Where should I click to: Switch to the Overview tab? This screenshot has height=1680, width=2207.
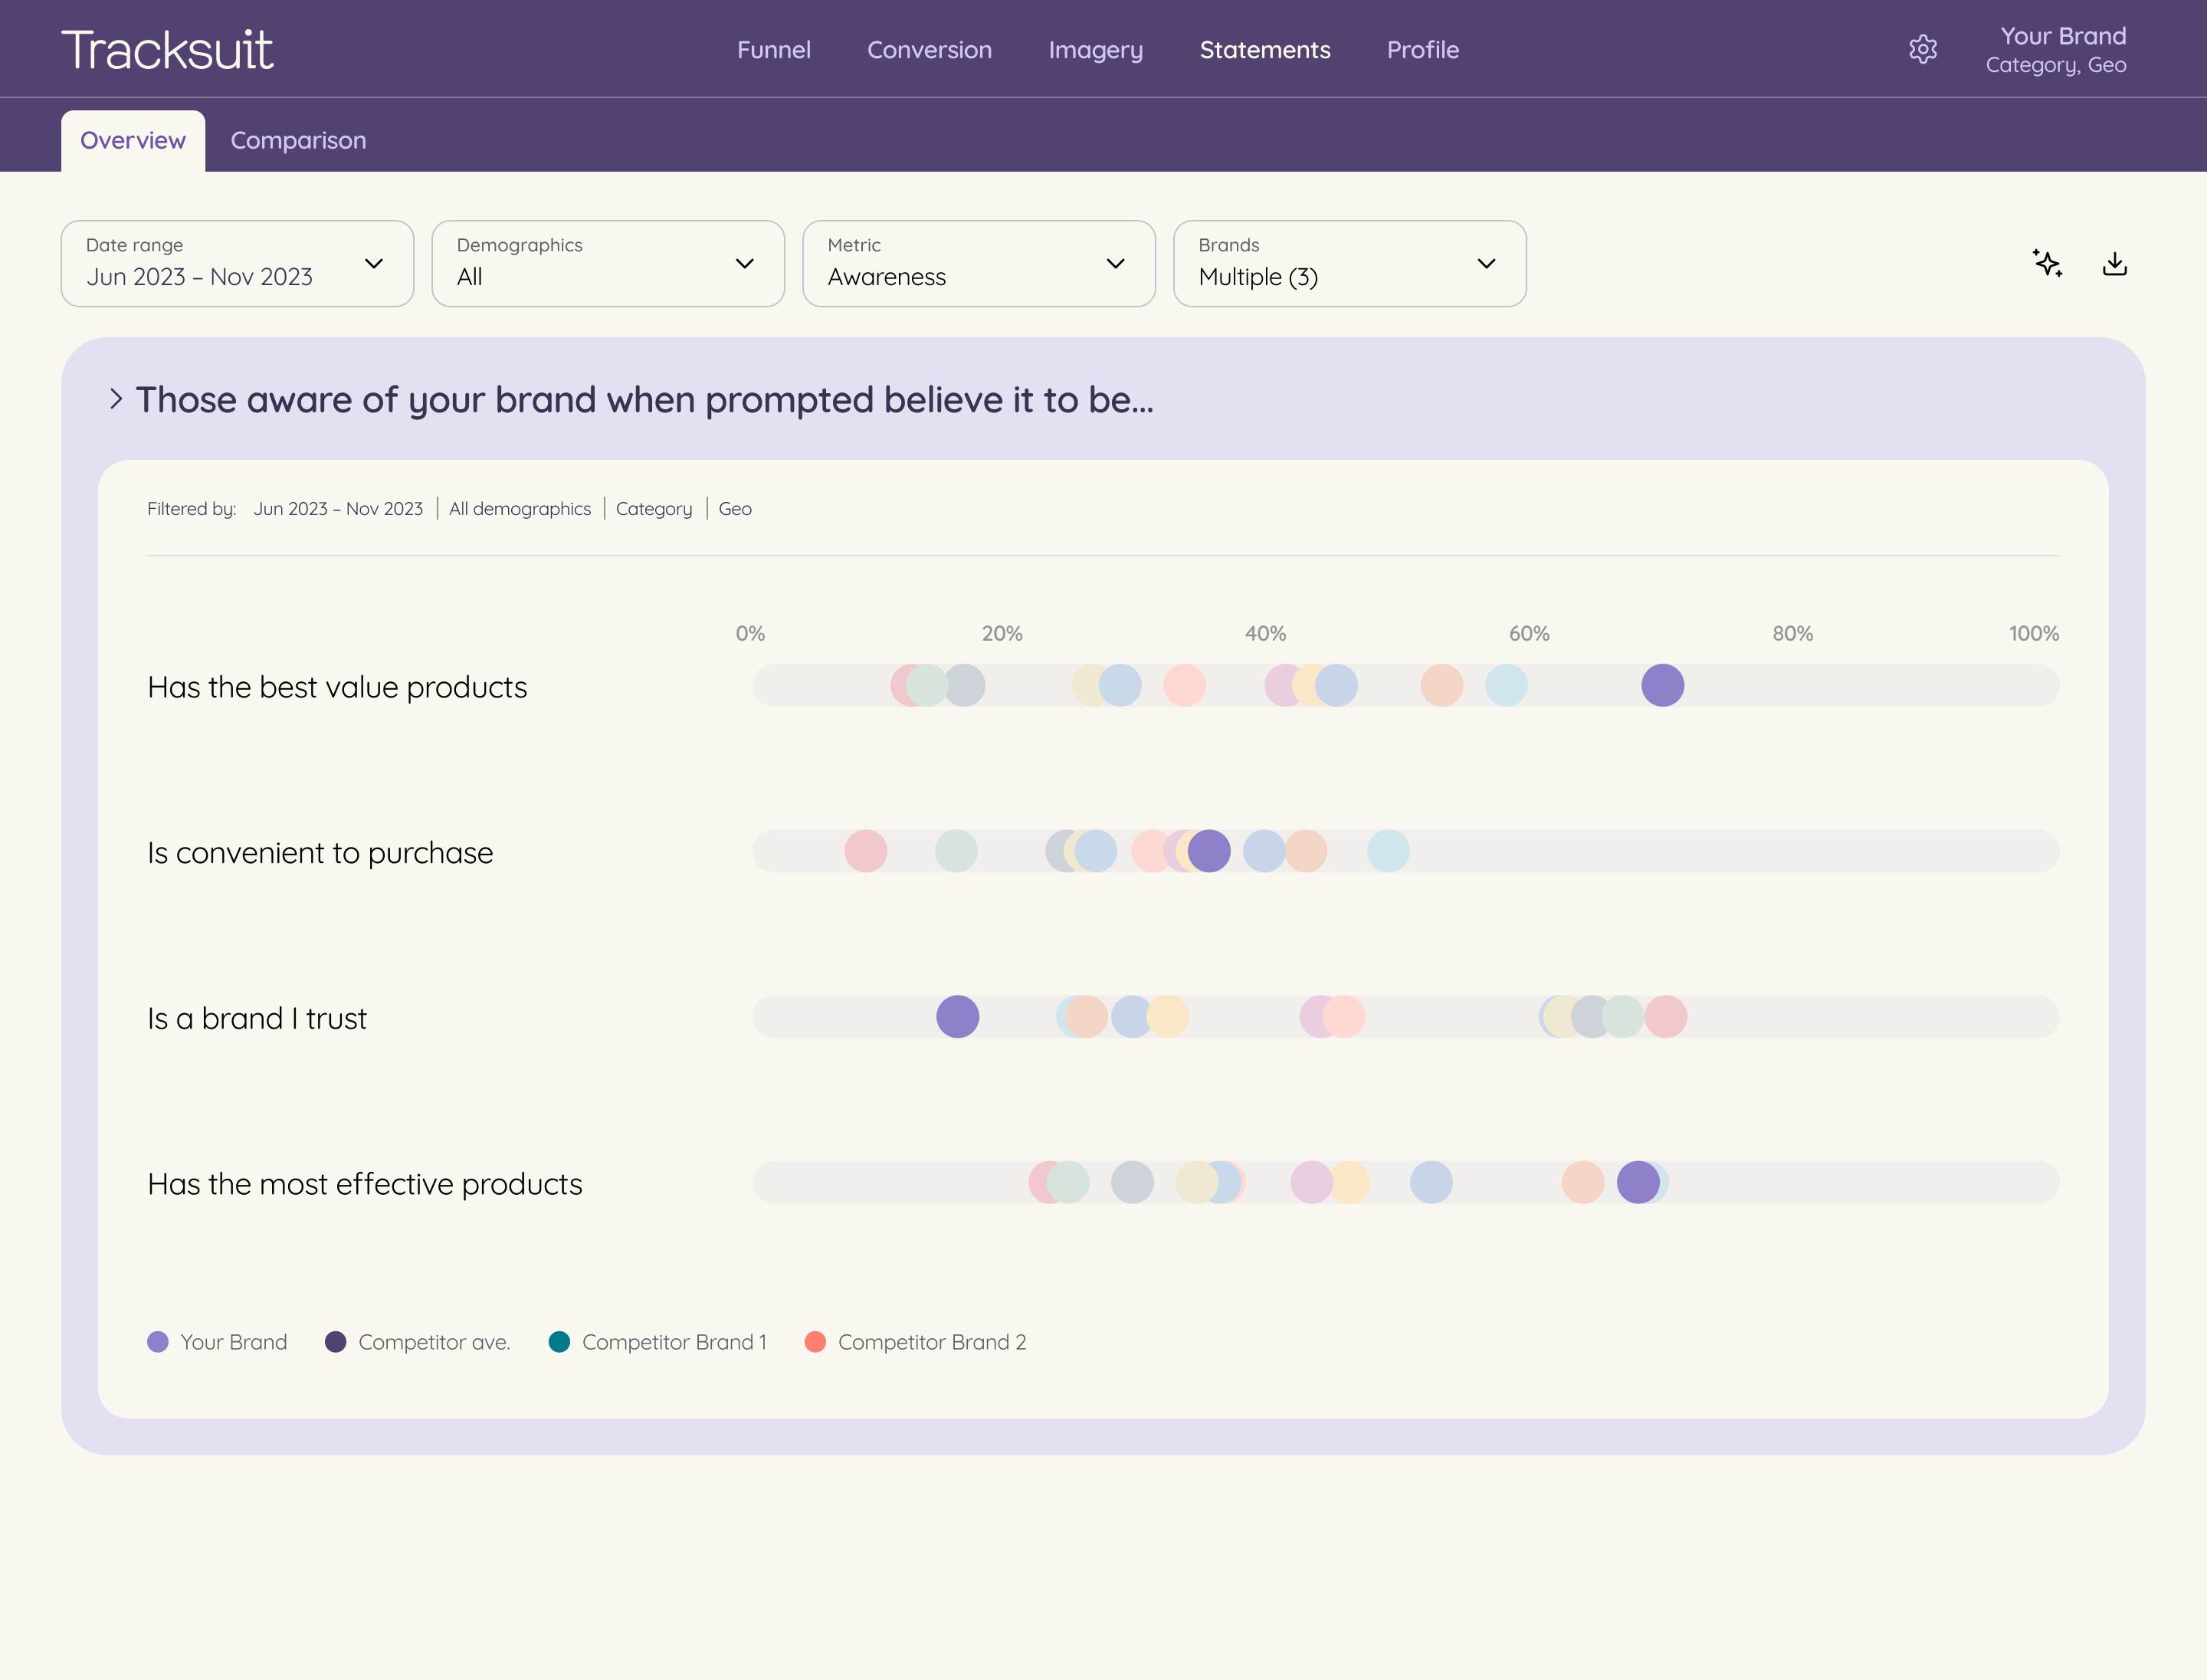coord(133,141)
